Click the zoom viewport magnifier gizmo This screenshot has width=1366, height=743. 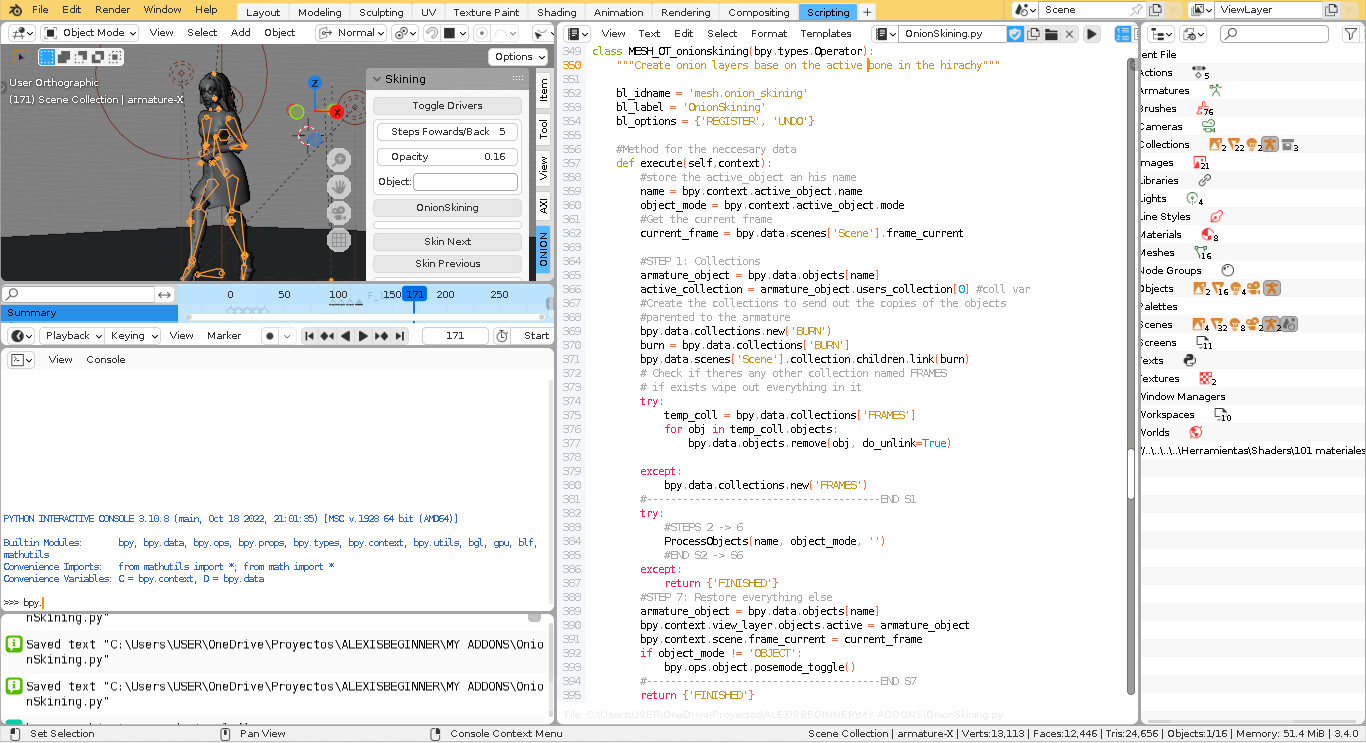[339, 160]
